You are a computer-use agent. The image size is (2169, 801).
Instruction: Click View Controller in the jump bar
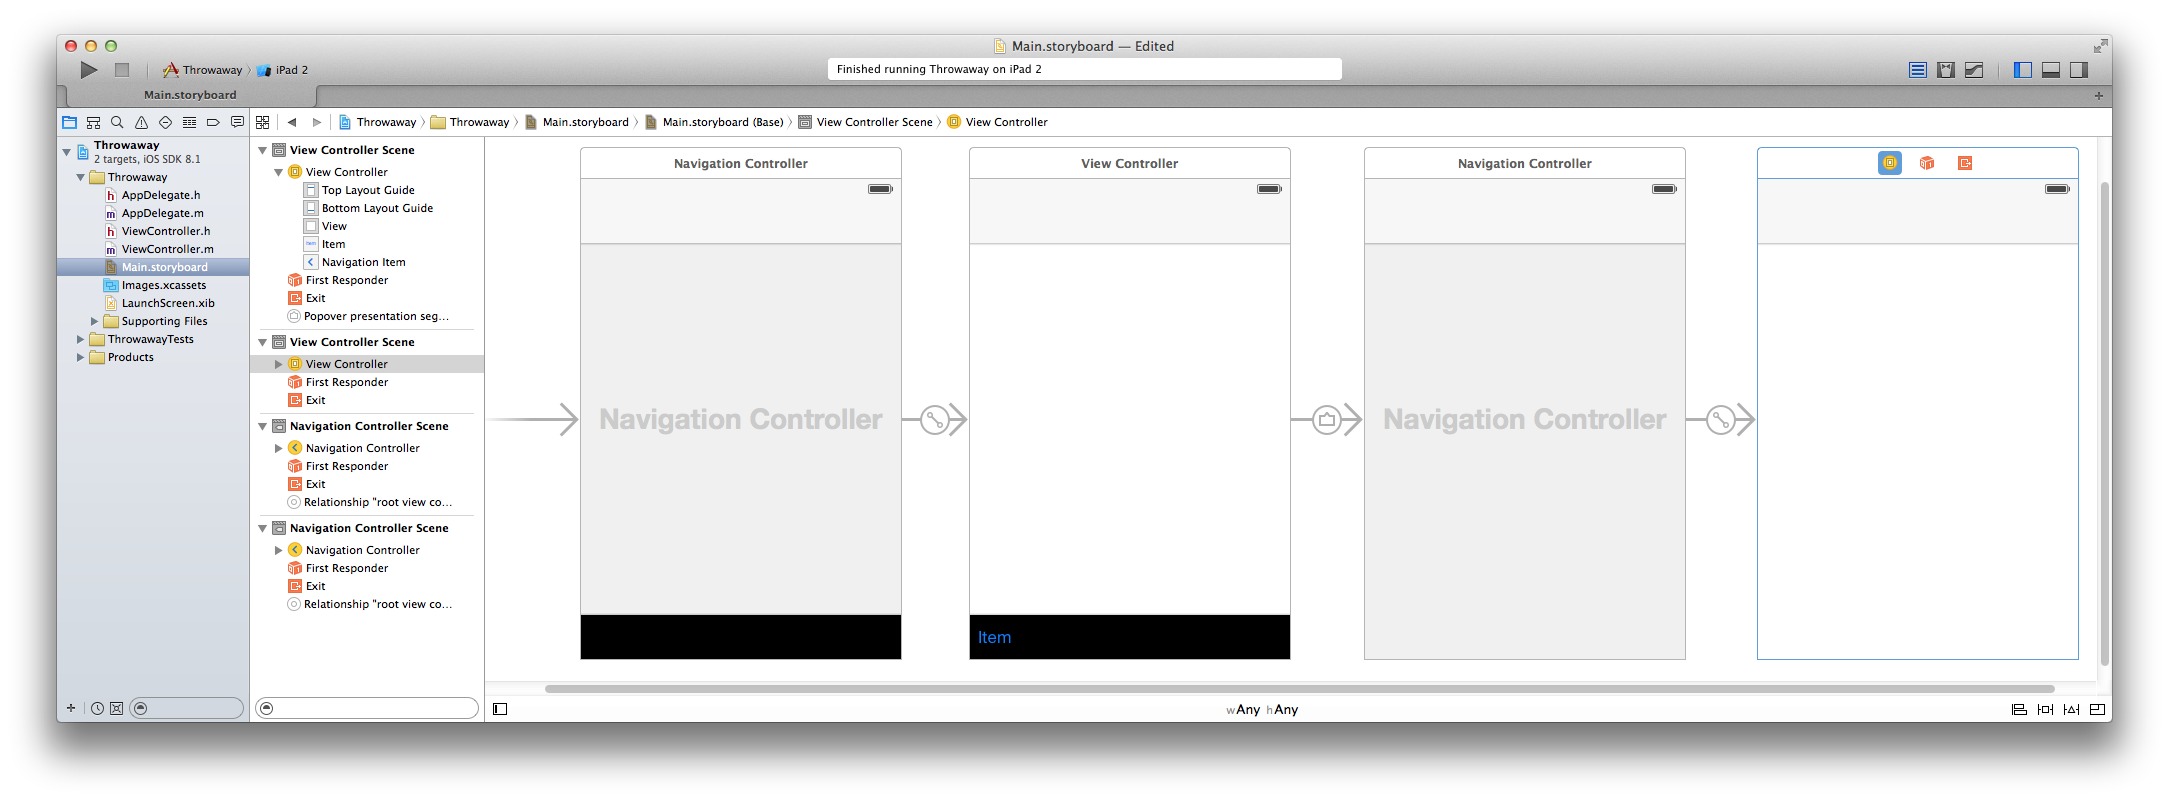pyautogui.click(x=997, y=122)
